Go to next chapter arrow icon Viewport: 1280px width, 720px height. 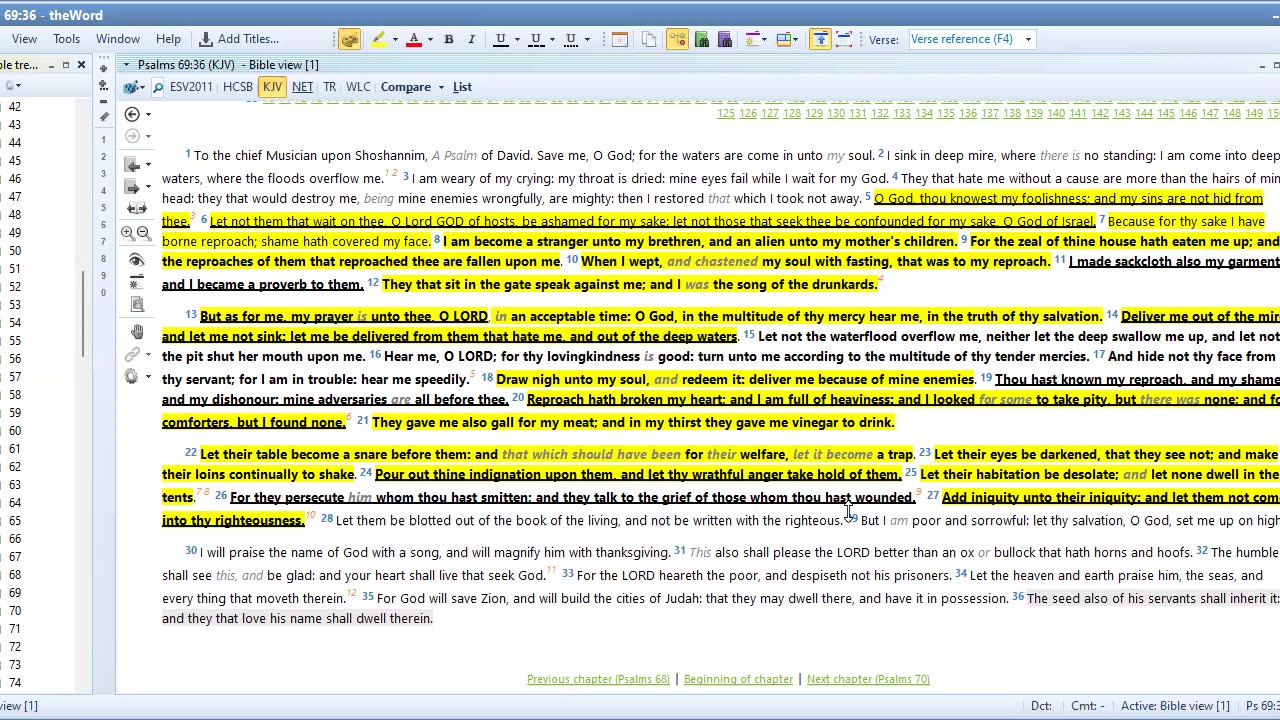pos(132,187)
